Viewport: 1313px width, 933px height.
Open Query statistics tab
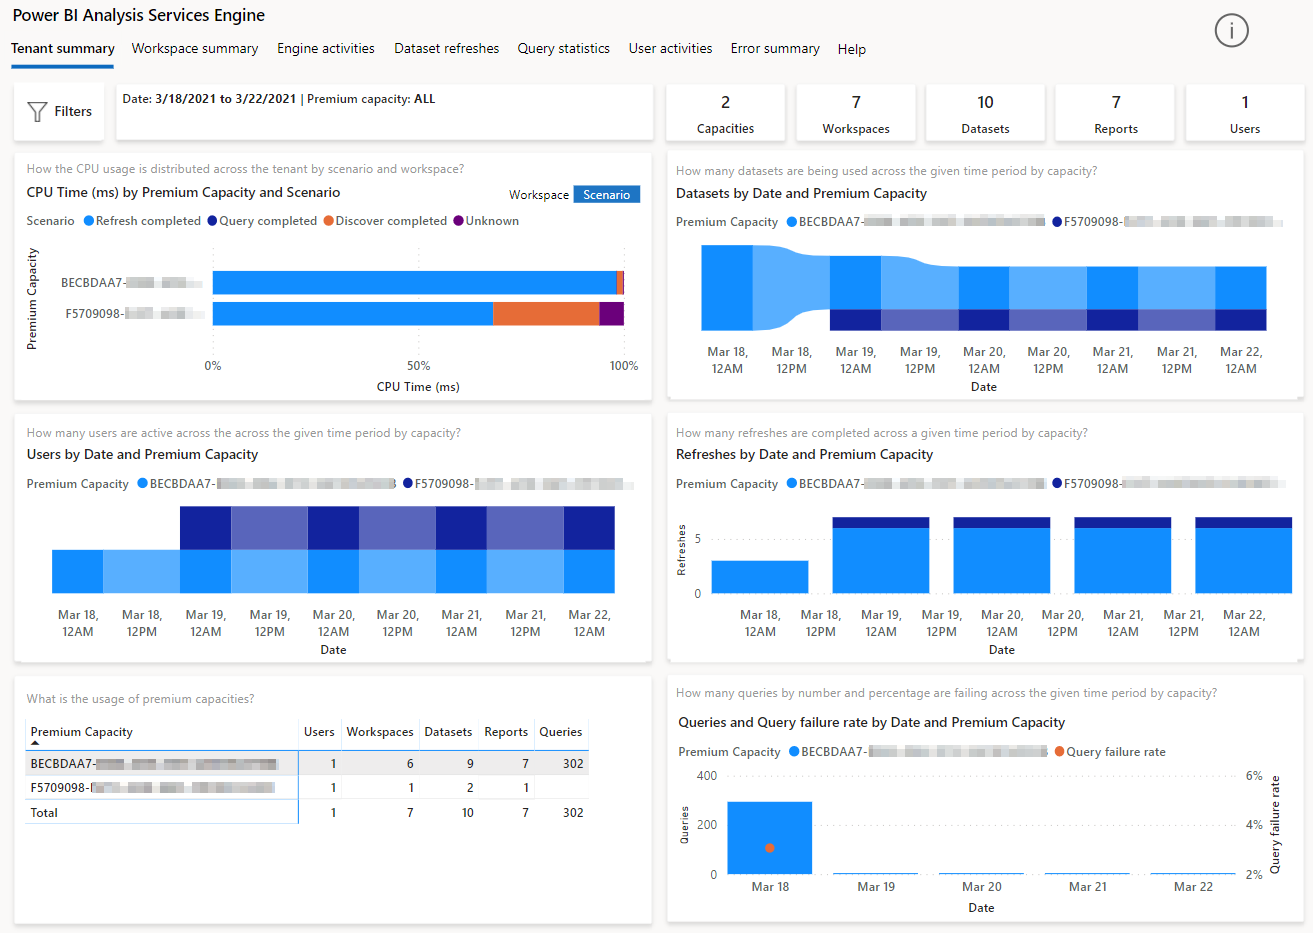[x=563, y=48]
